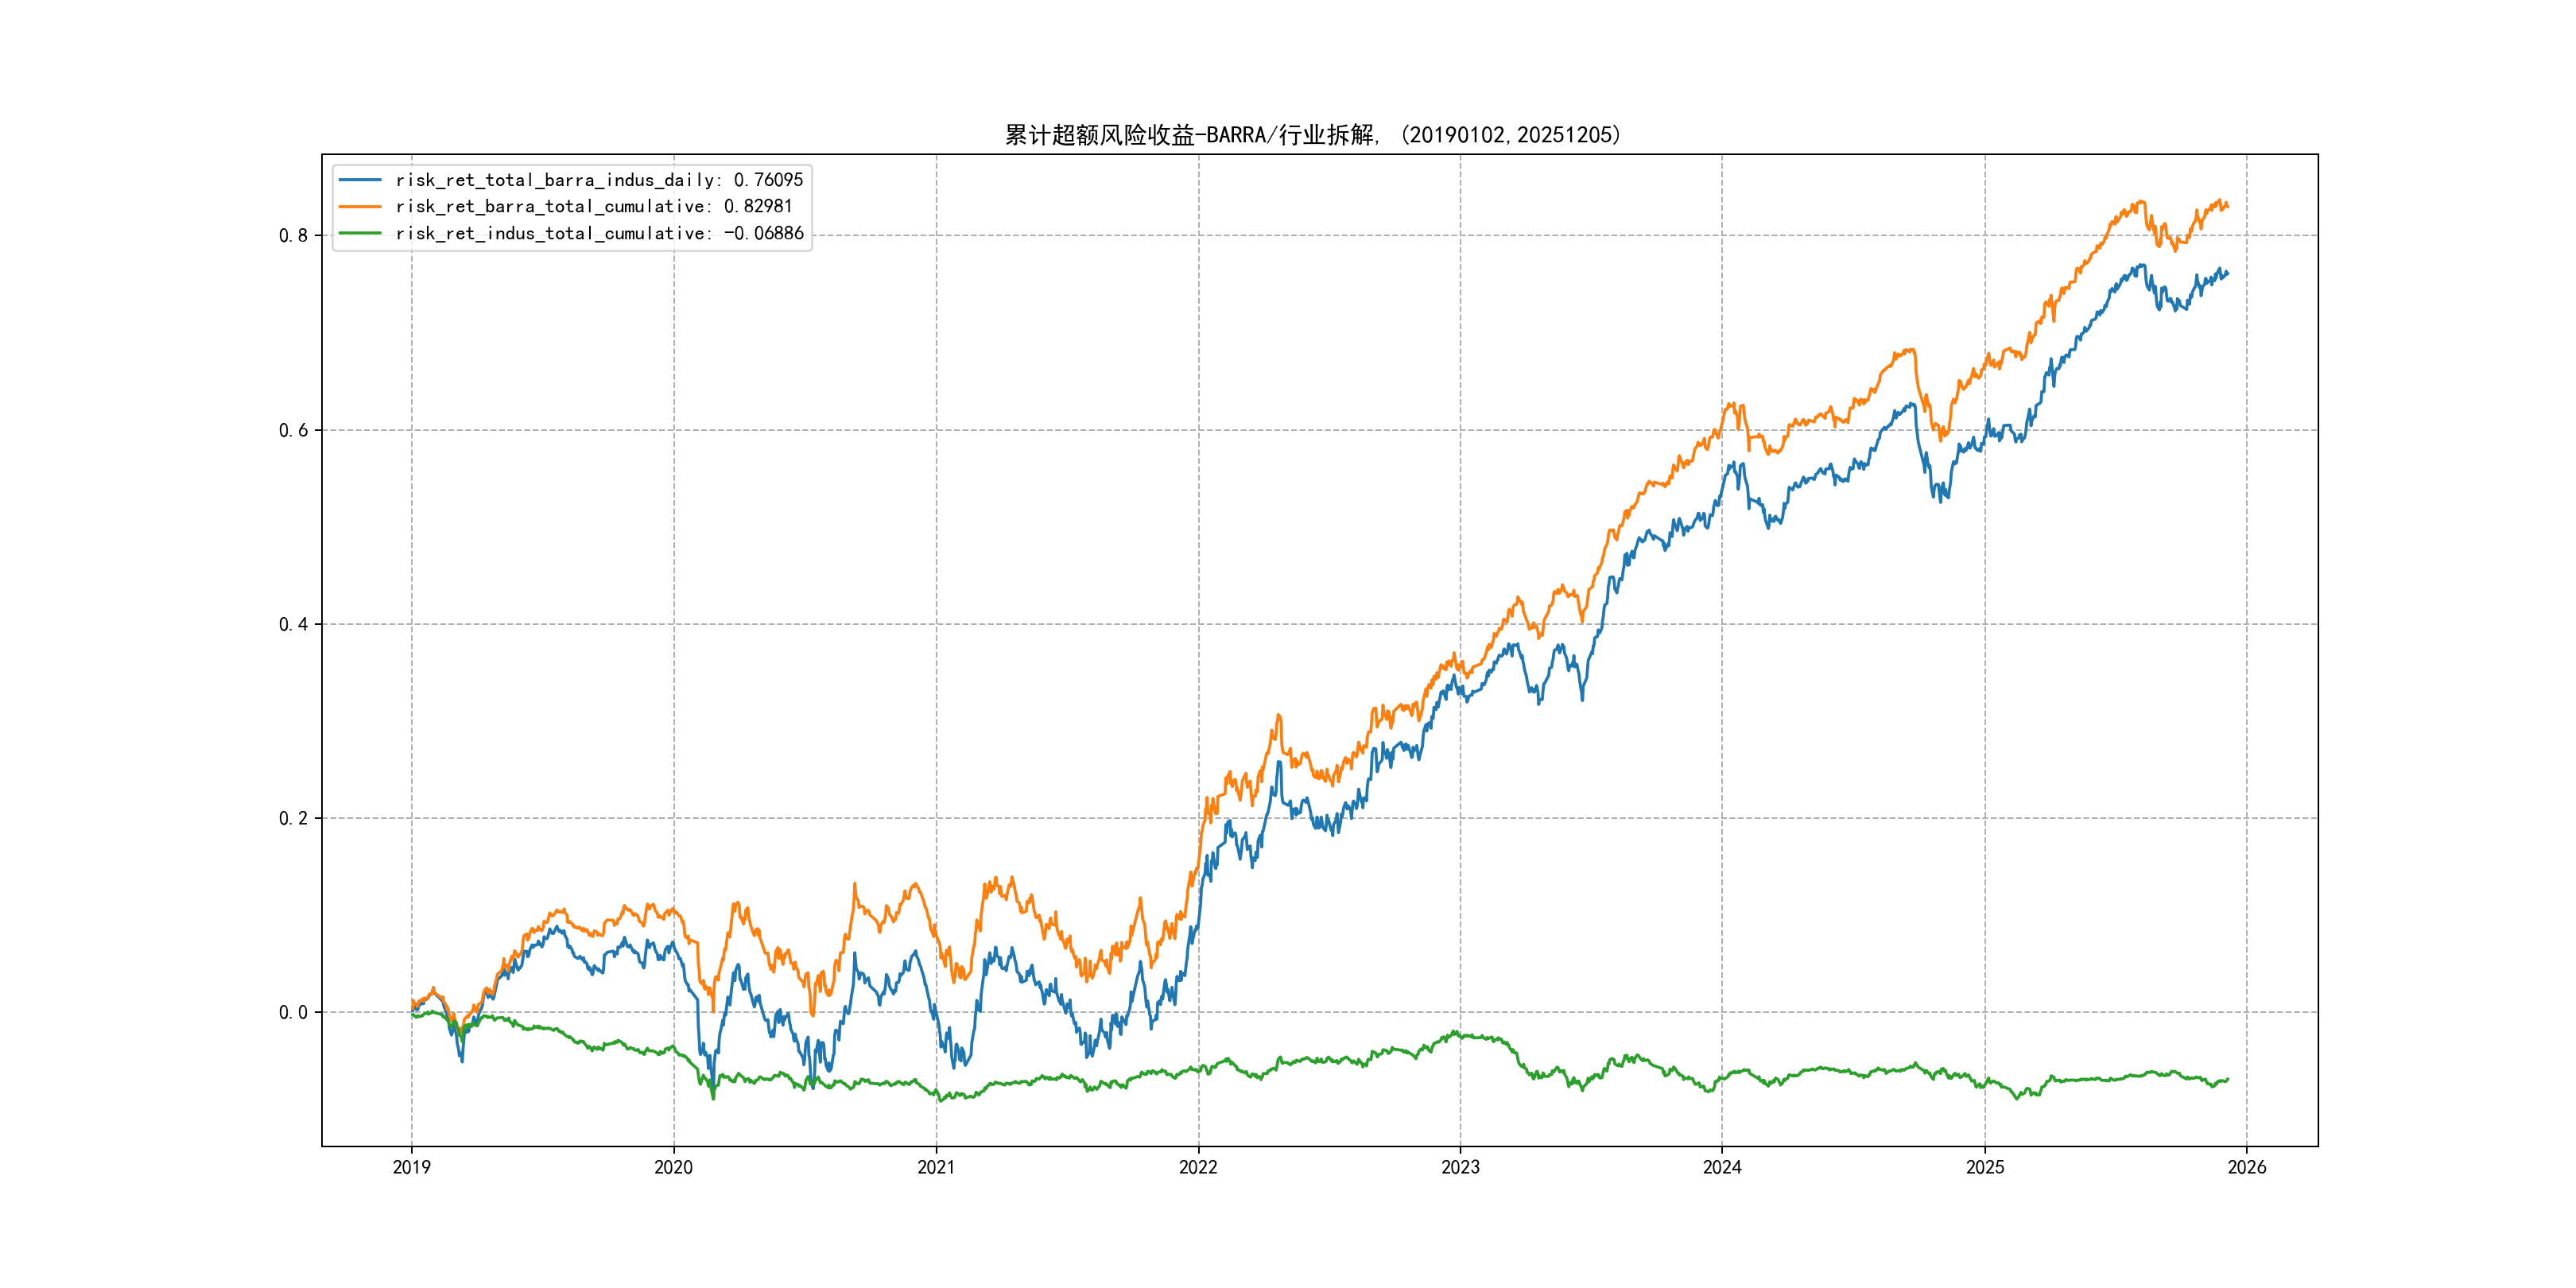Select risk_ret_indus_total_cumulative legend label
The height and width of the screenshot is (1288, 2576).
click(x=599, y=233)
